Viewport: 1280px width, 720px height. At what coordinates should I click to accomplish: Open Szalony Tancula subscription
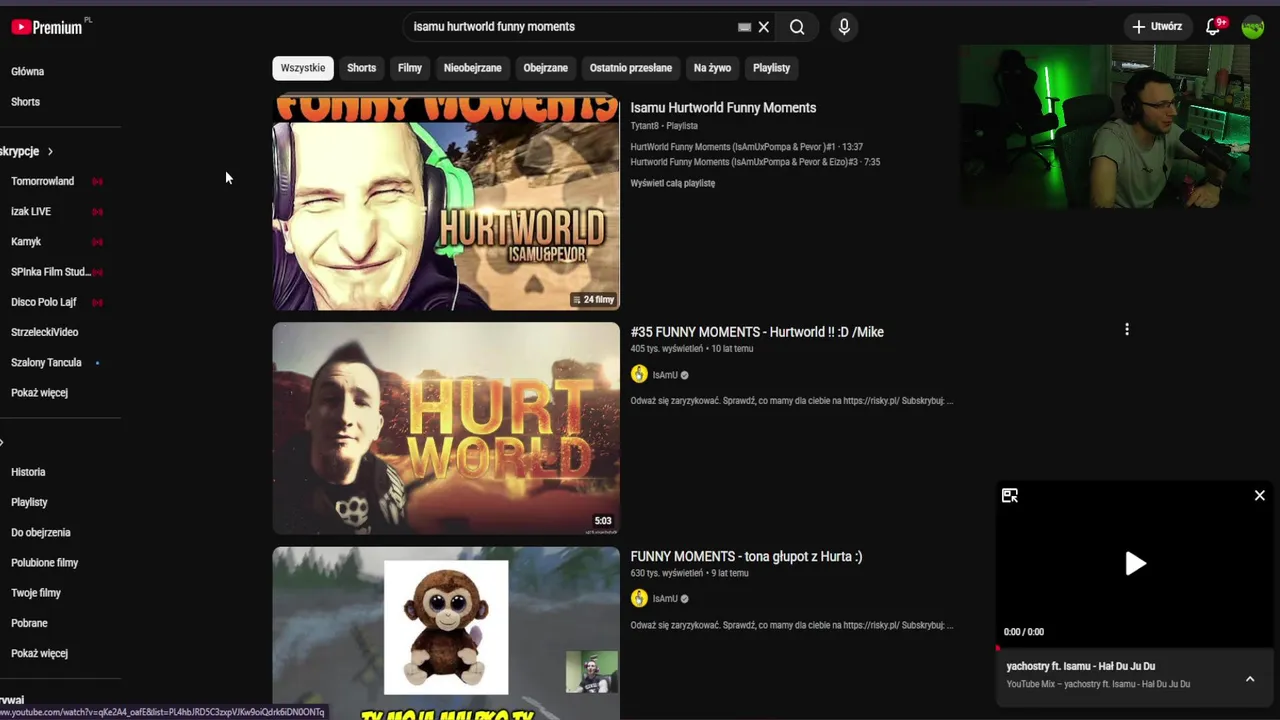coord(46,362)
